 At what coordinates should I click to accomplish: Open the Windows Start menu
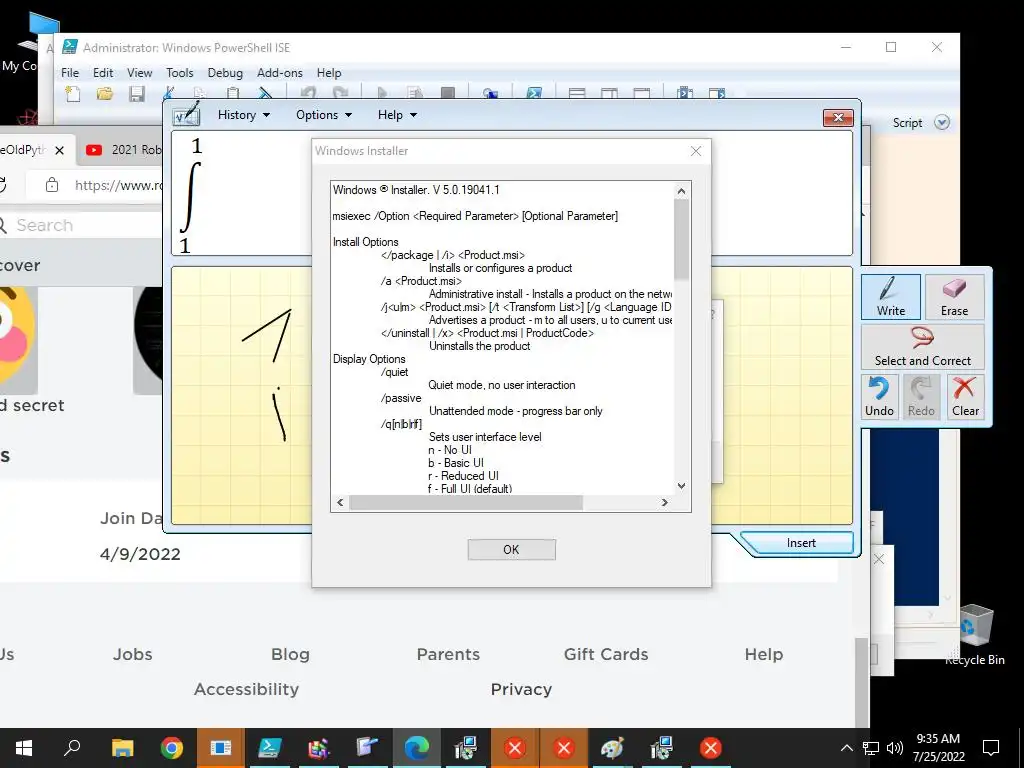point(24,748)
